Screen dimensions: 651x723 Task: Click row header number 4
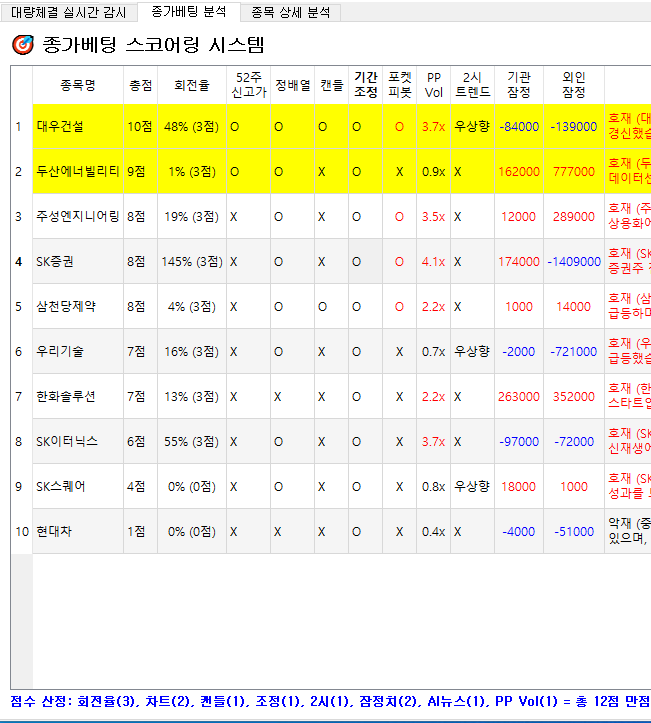tap(22, 261)
